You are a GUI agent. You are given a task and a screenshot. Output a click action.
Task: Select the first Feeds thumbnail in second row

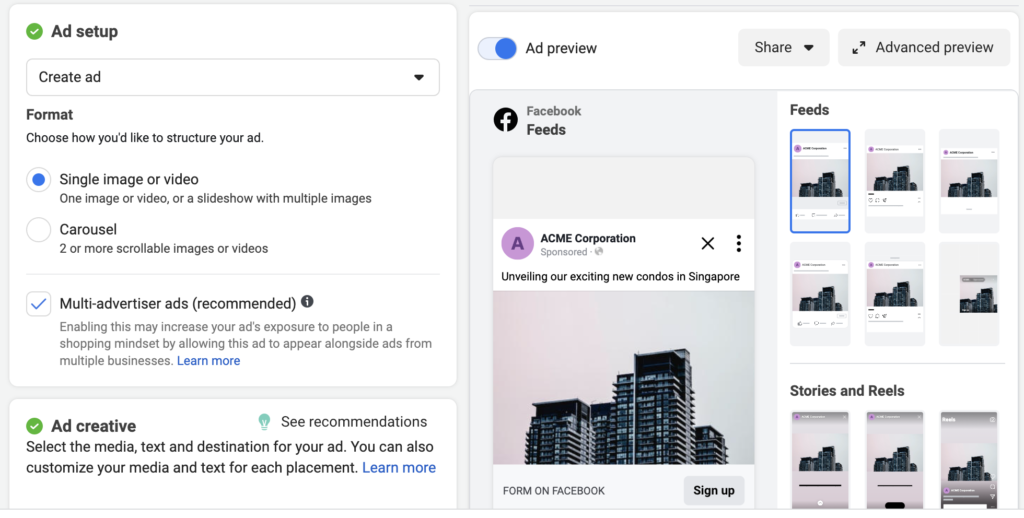click(x=820, y=294)
